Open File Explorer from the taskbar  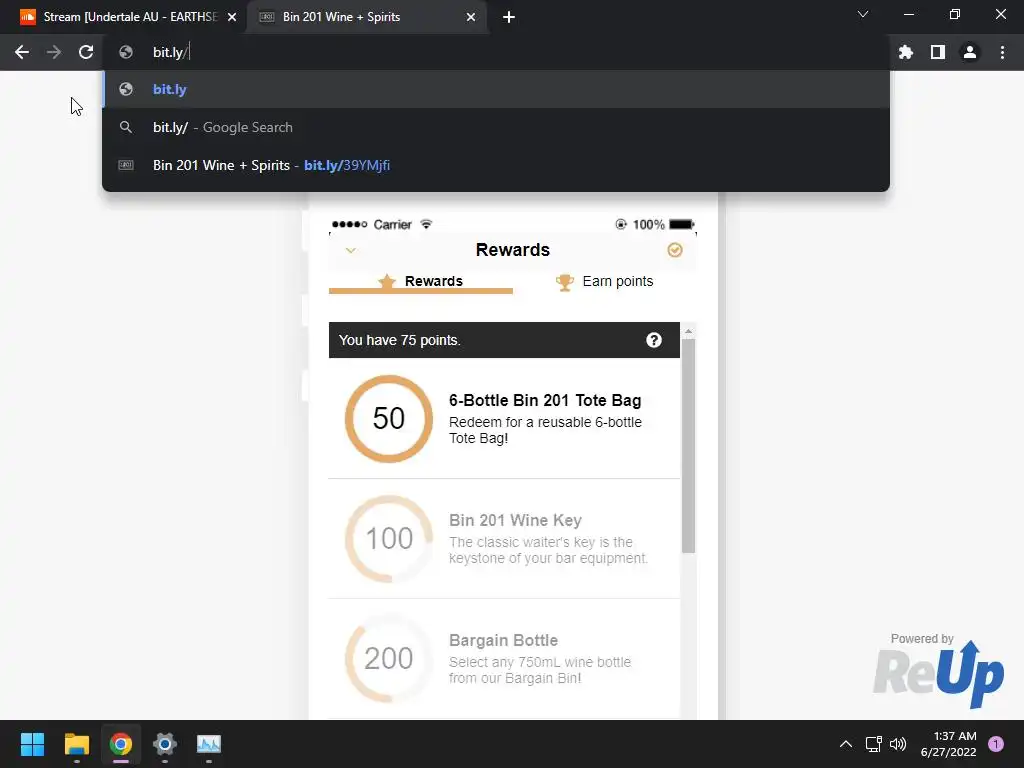(76, 744)
